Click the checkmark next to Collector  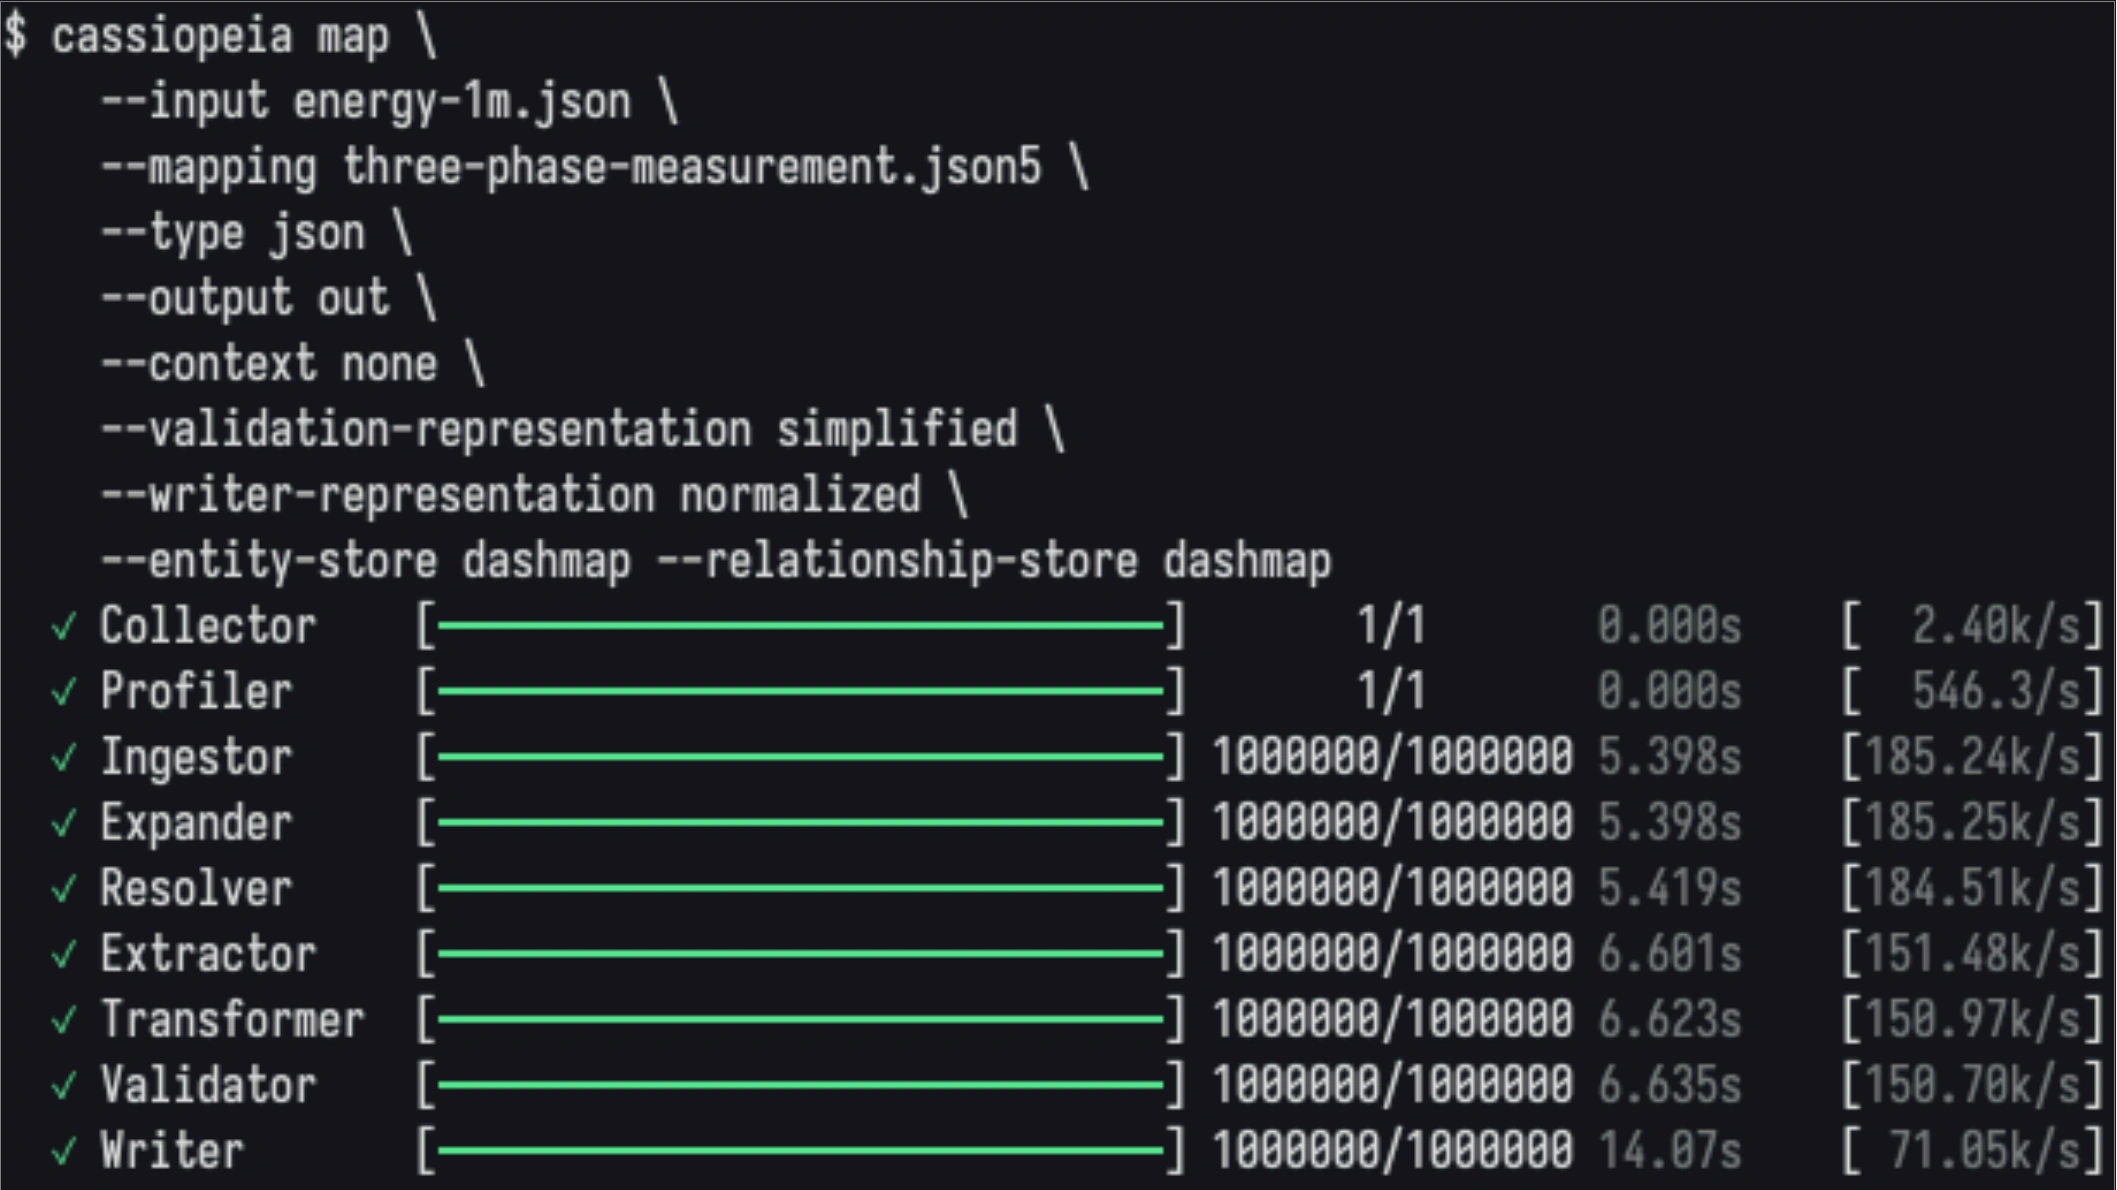[x=64, y=627]
